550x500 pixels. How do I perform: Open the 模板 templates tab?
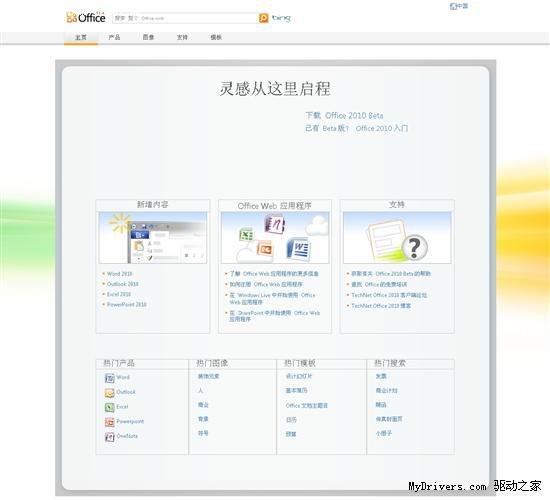216,37
